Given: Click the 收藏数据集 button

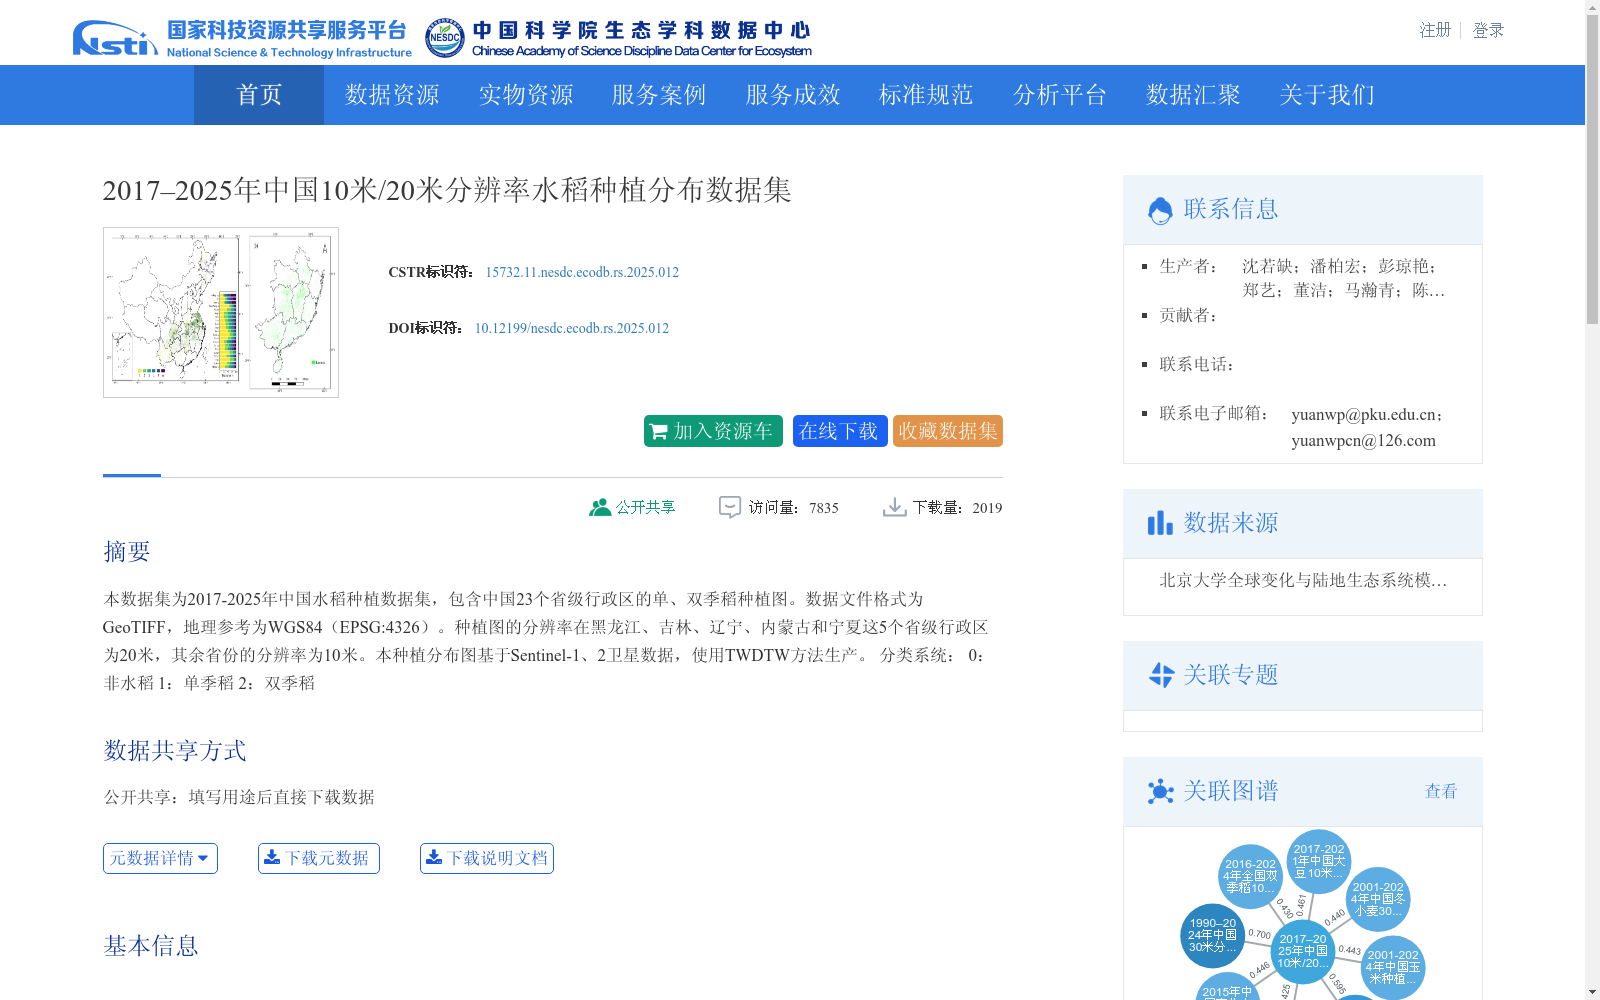Looking at the screenshot, I should (x=948, y=431).
